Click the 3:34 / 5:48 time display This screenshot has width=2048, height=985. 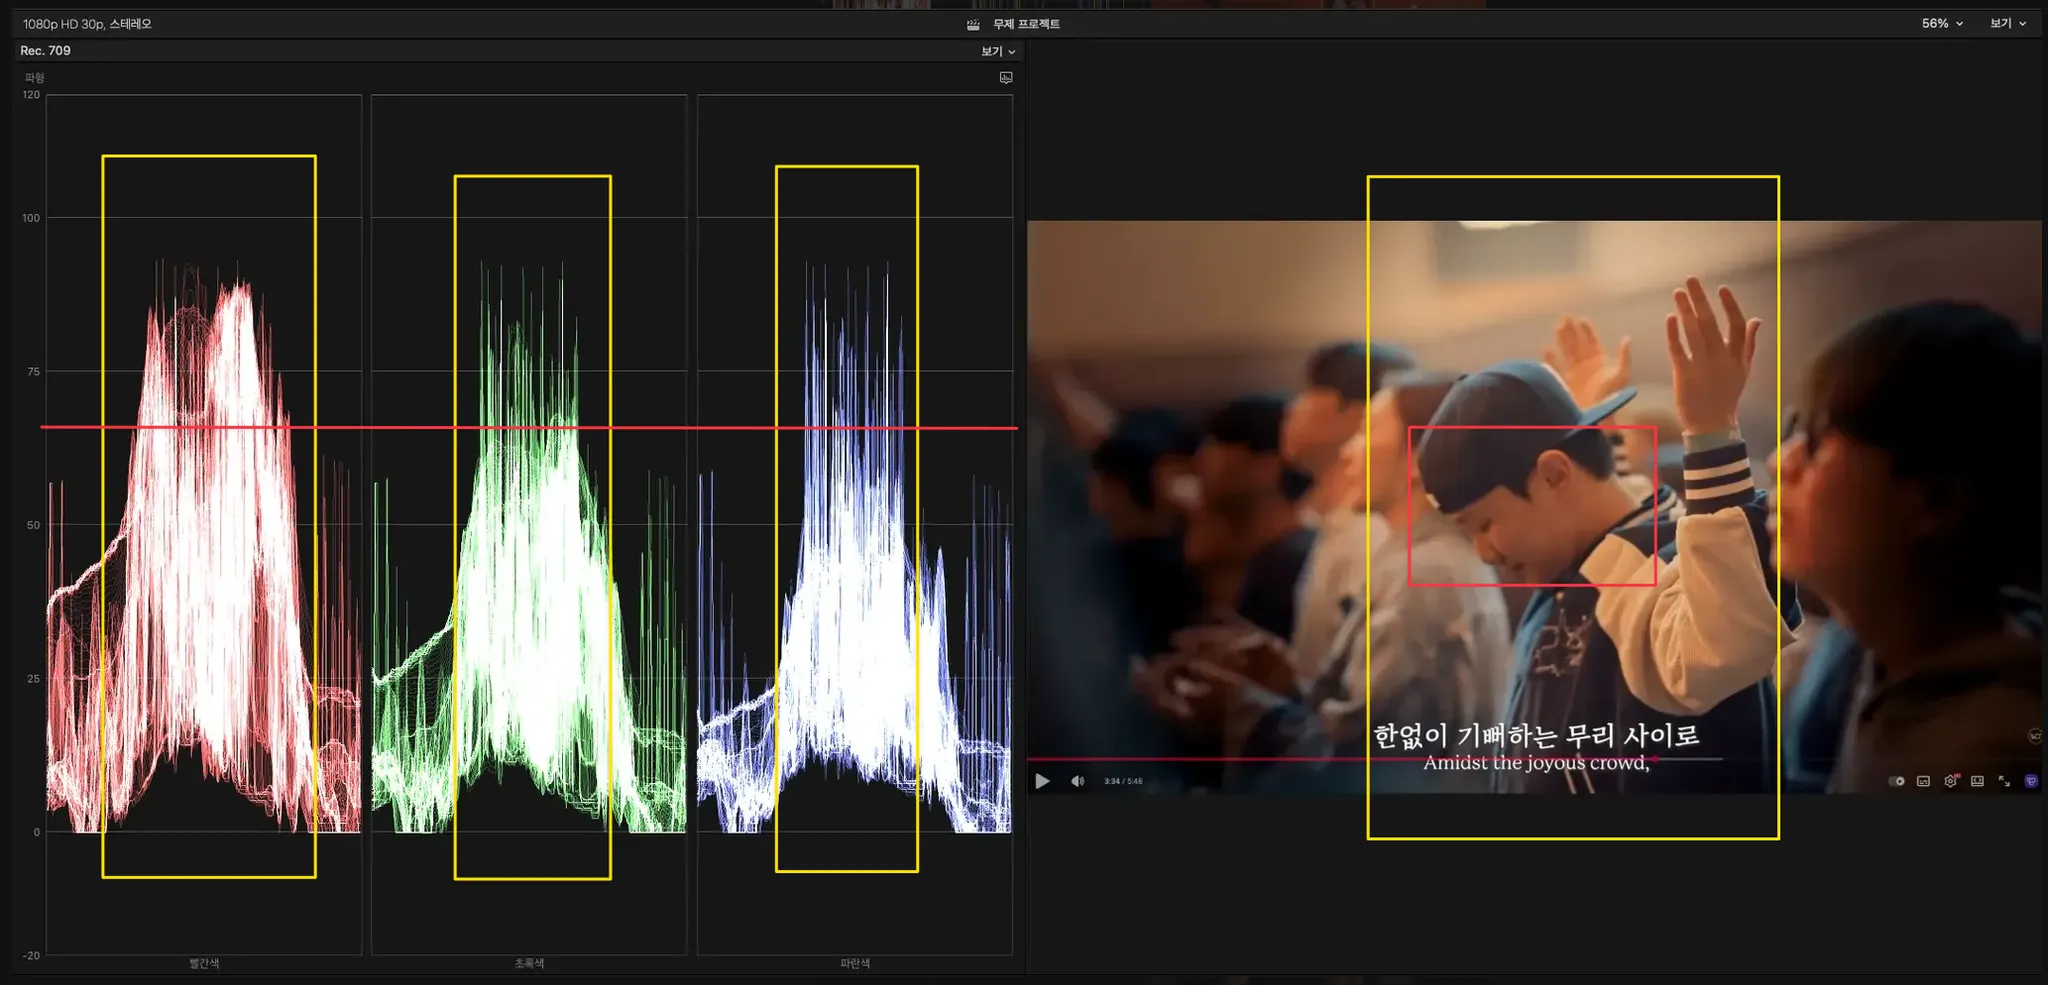click(1123, 781)
